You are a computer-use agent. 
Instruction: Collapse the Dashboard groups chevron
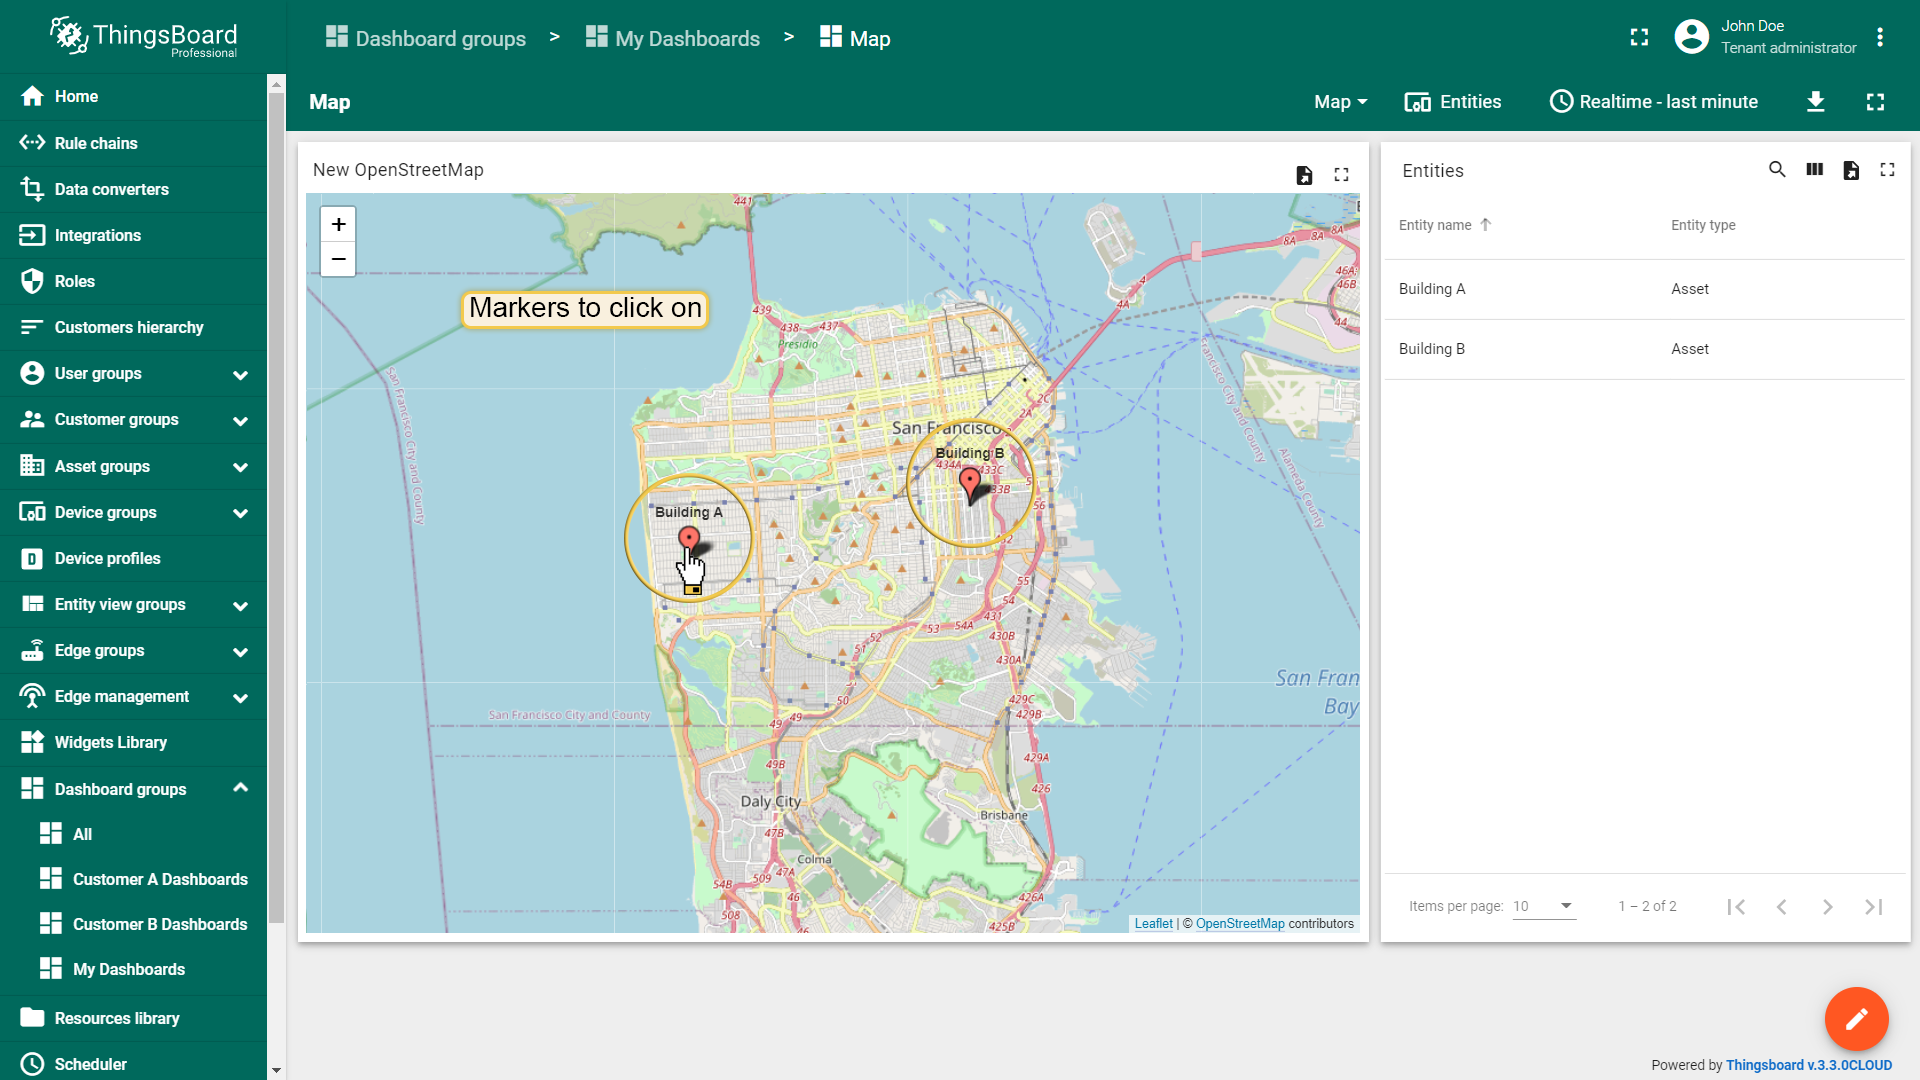(240, 788)
